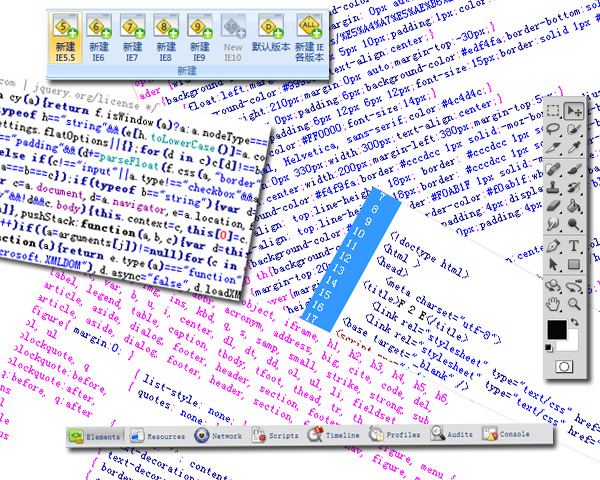Open the Scripts tab
Screen dimensions: 600x480
(275, 436)
